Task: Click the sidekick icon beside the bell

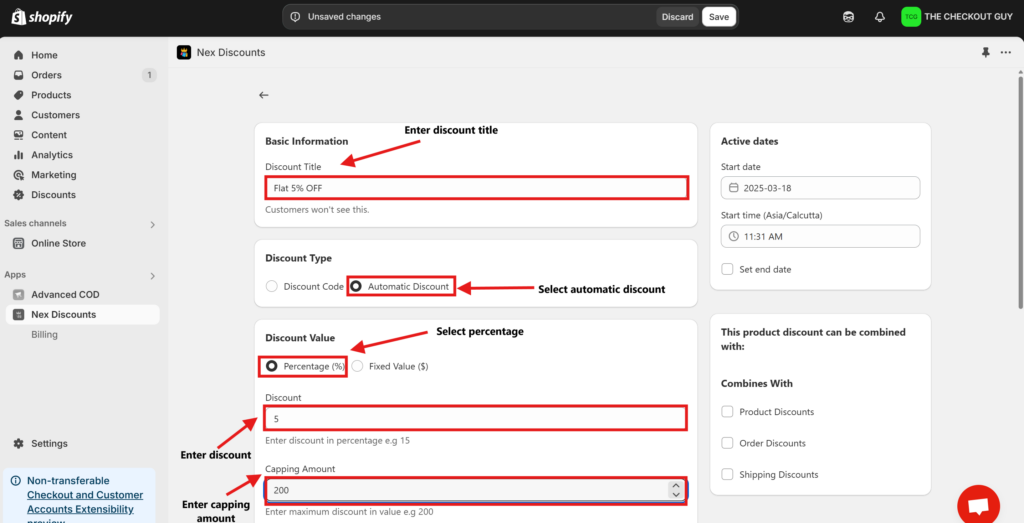Action: (849, 17)
